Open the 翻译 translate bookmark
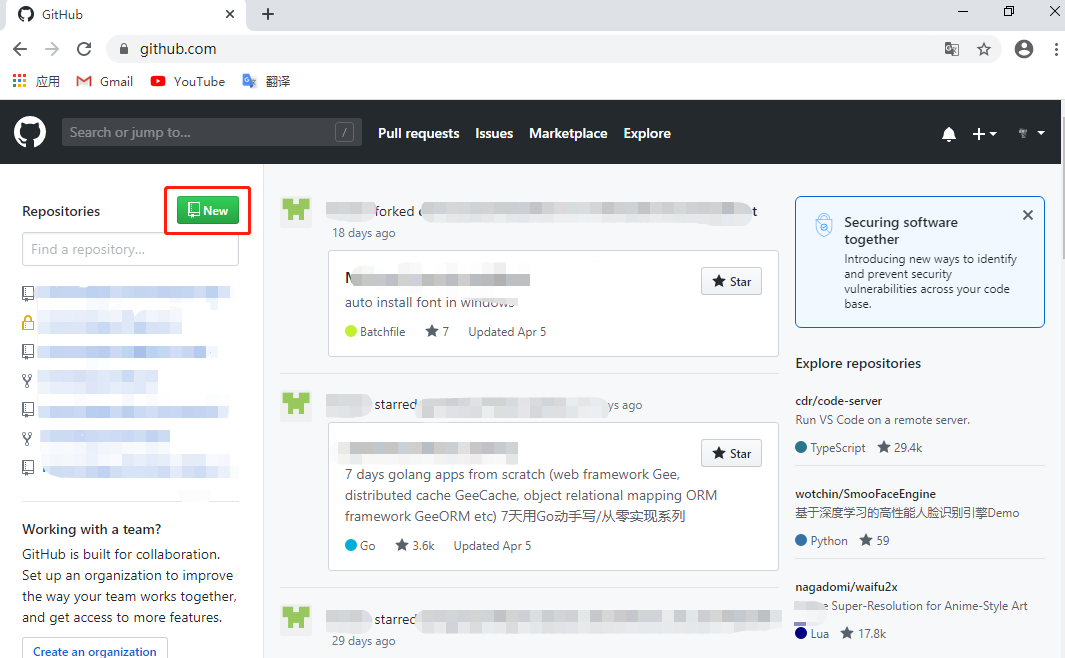The height and width of the screenshot is (658, 1065). pos(266,81)
